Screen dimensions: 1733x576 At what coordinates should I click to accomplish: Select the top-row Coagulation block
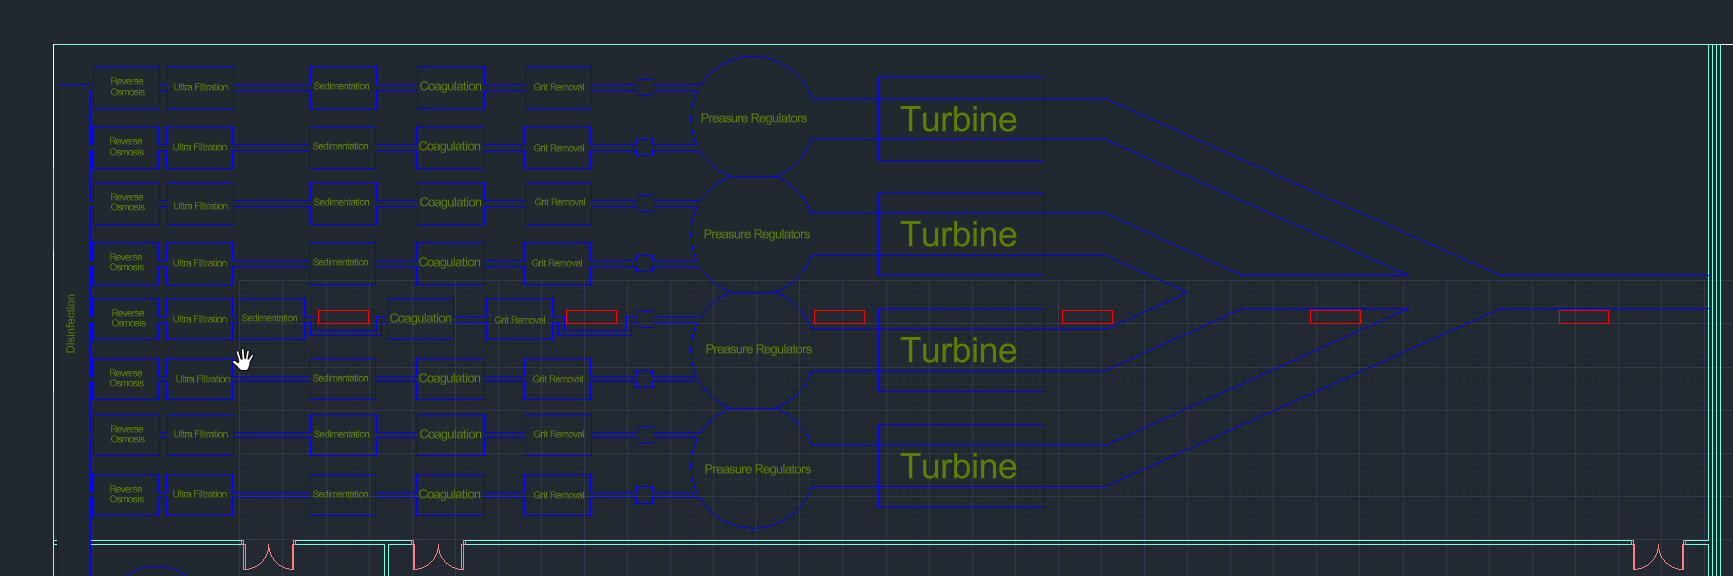click(451, 87)
